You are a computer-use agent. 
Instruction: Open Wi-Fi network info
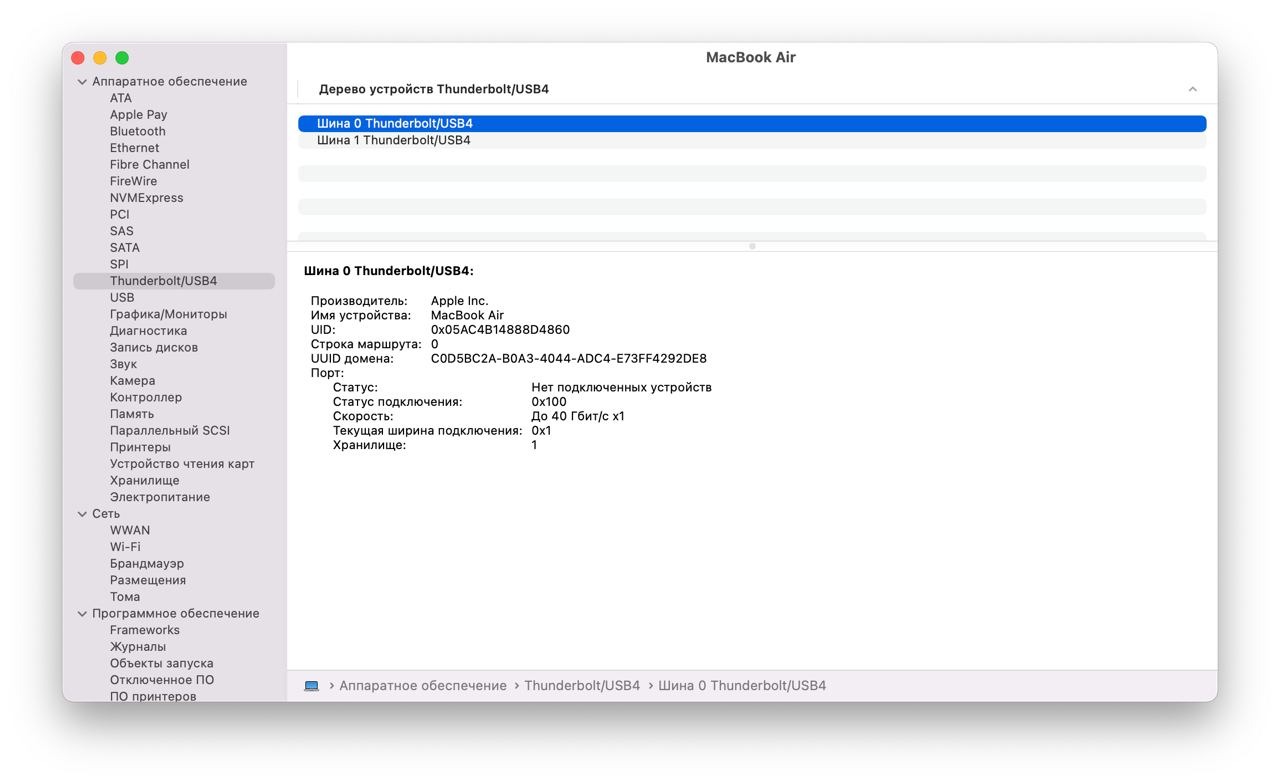click(x=125, y=547)
